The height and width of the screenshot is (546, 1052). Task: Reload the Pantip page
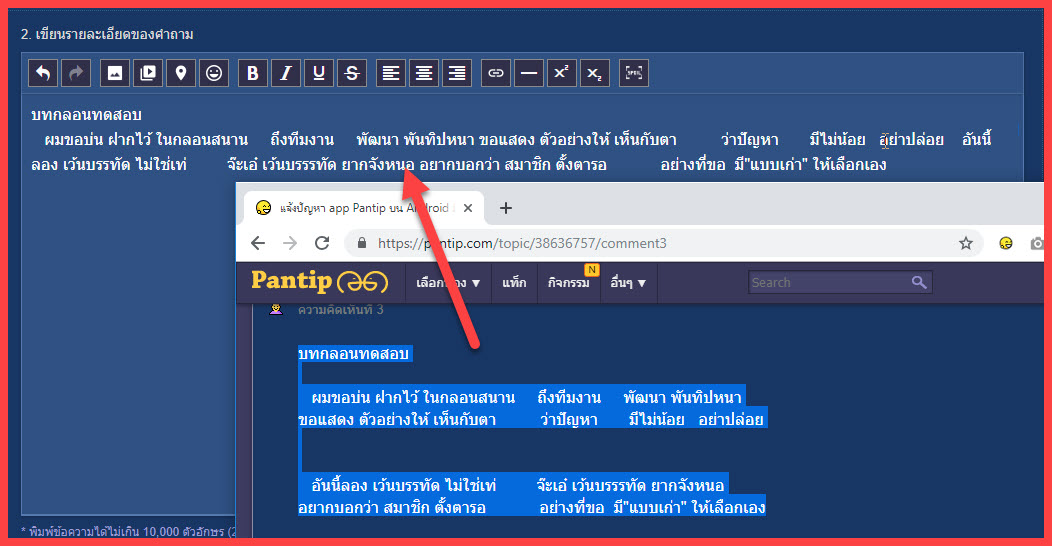point(322,243)
